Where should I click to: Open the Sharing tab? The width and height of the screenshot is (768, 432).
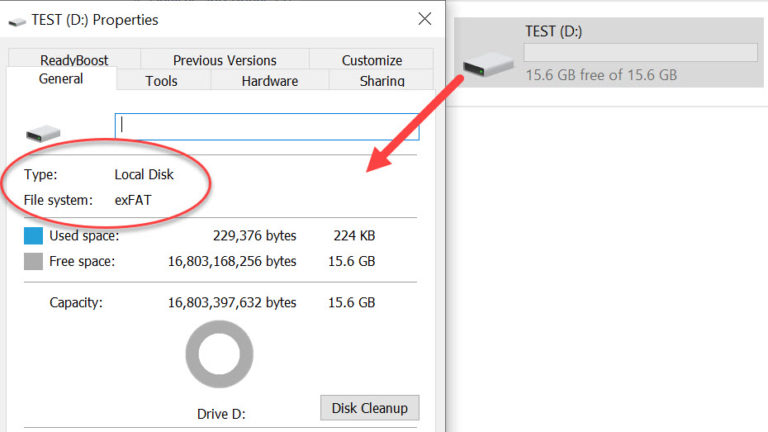point(382,81)
